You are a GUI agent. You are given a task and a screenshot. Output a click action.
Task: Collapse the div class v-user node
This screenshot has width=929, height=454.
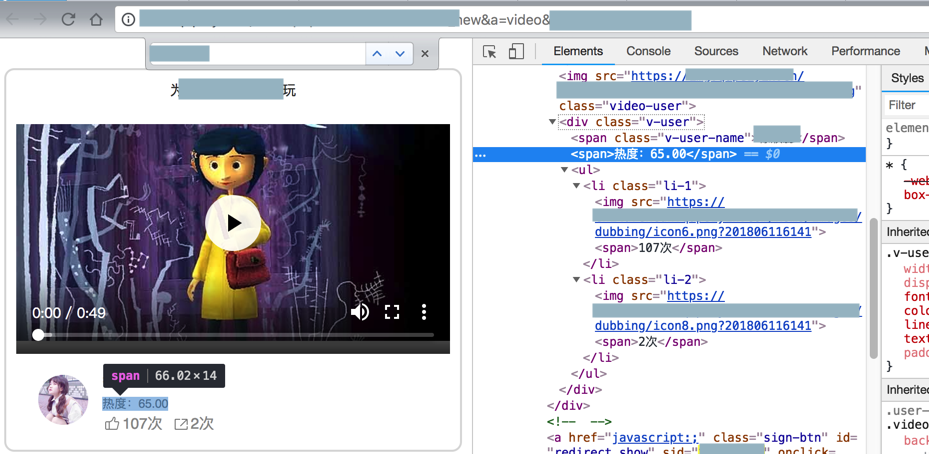552,122
